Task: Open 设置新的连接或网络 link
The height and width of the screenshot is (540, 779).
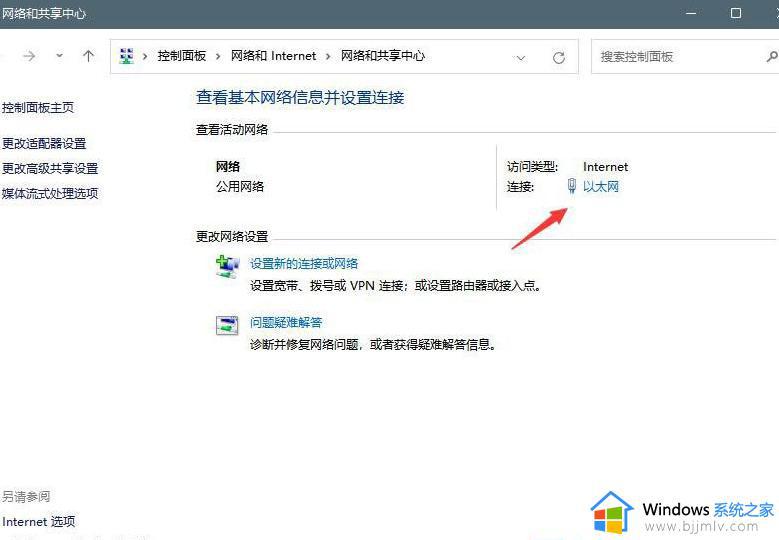Action: tap(304, 263)
